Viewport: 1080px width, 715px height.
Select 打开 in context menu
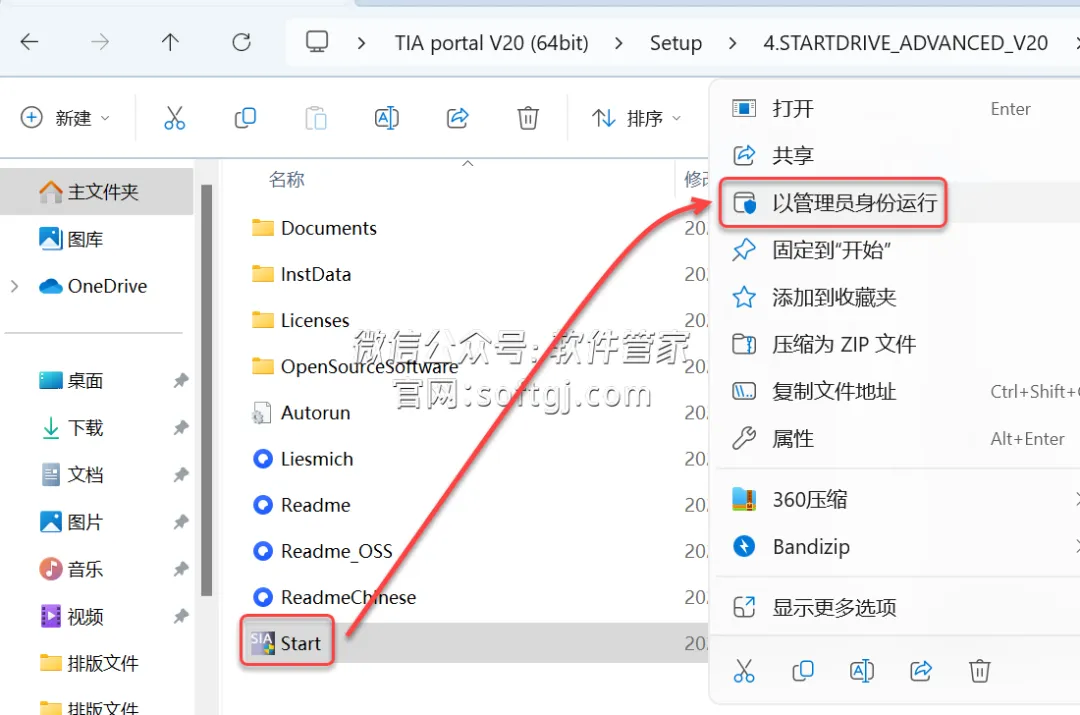point(894,108)
